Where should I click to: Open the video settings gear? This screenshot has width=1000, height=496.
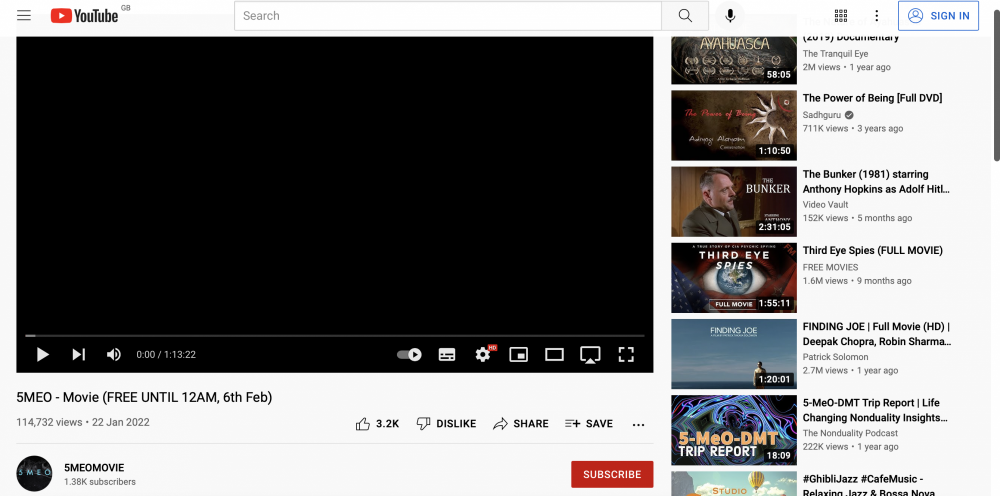pyautogui.click(x=483, y=354)
